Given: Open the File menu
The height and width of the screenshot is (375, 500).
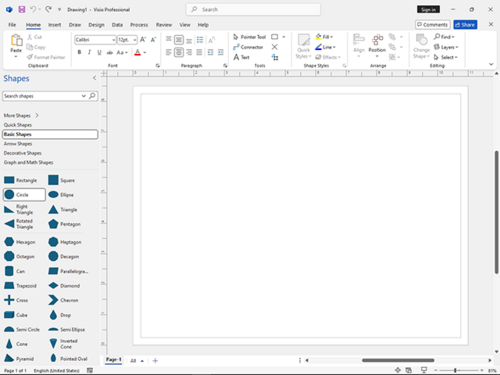Looking at the screenshot, I should point(12,25).
